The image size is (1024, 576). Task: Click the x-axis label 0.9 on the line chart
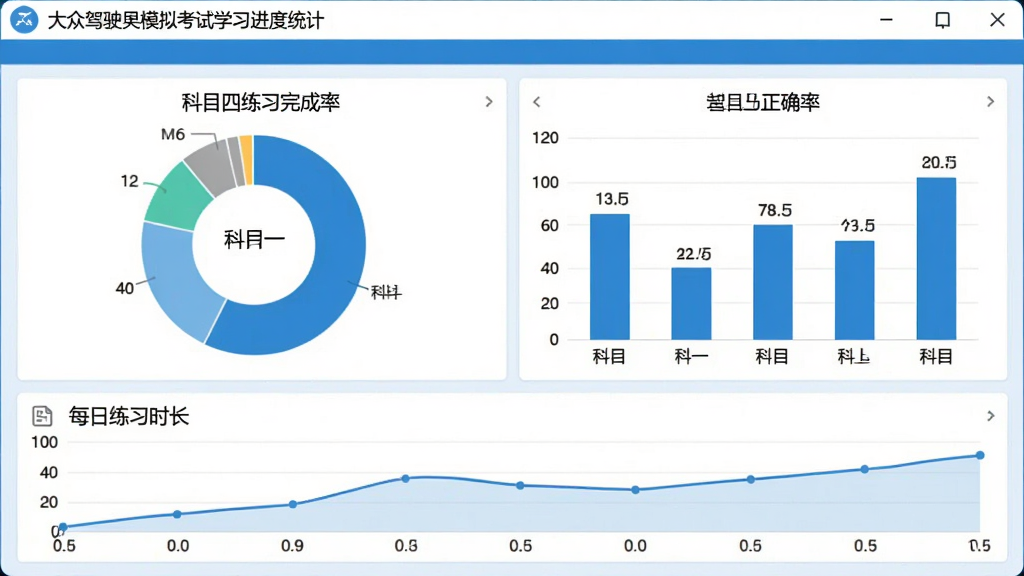point(292,545)
